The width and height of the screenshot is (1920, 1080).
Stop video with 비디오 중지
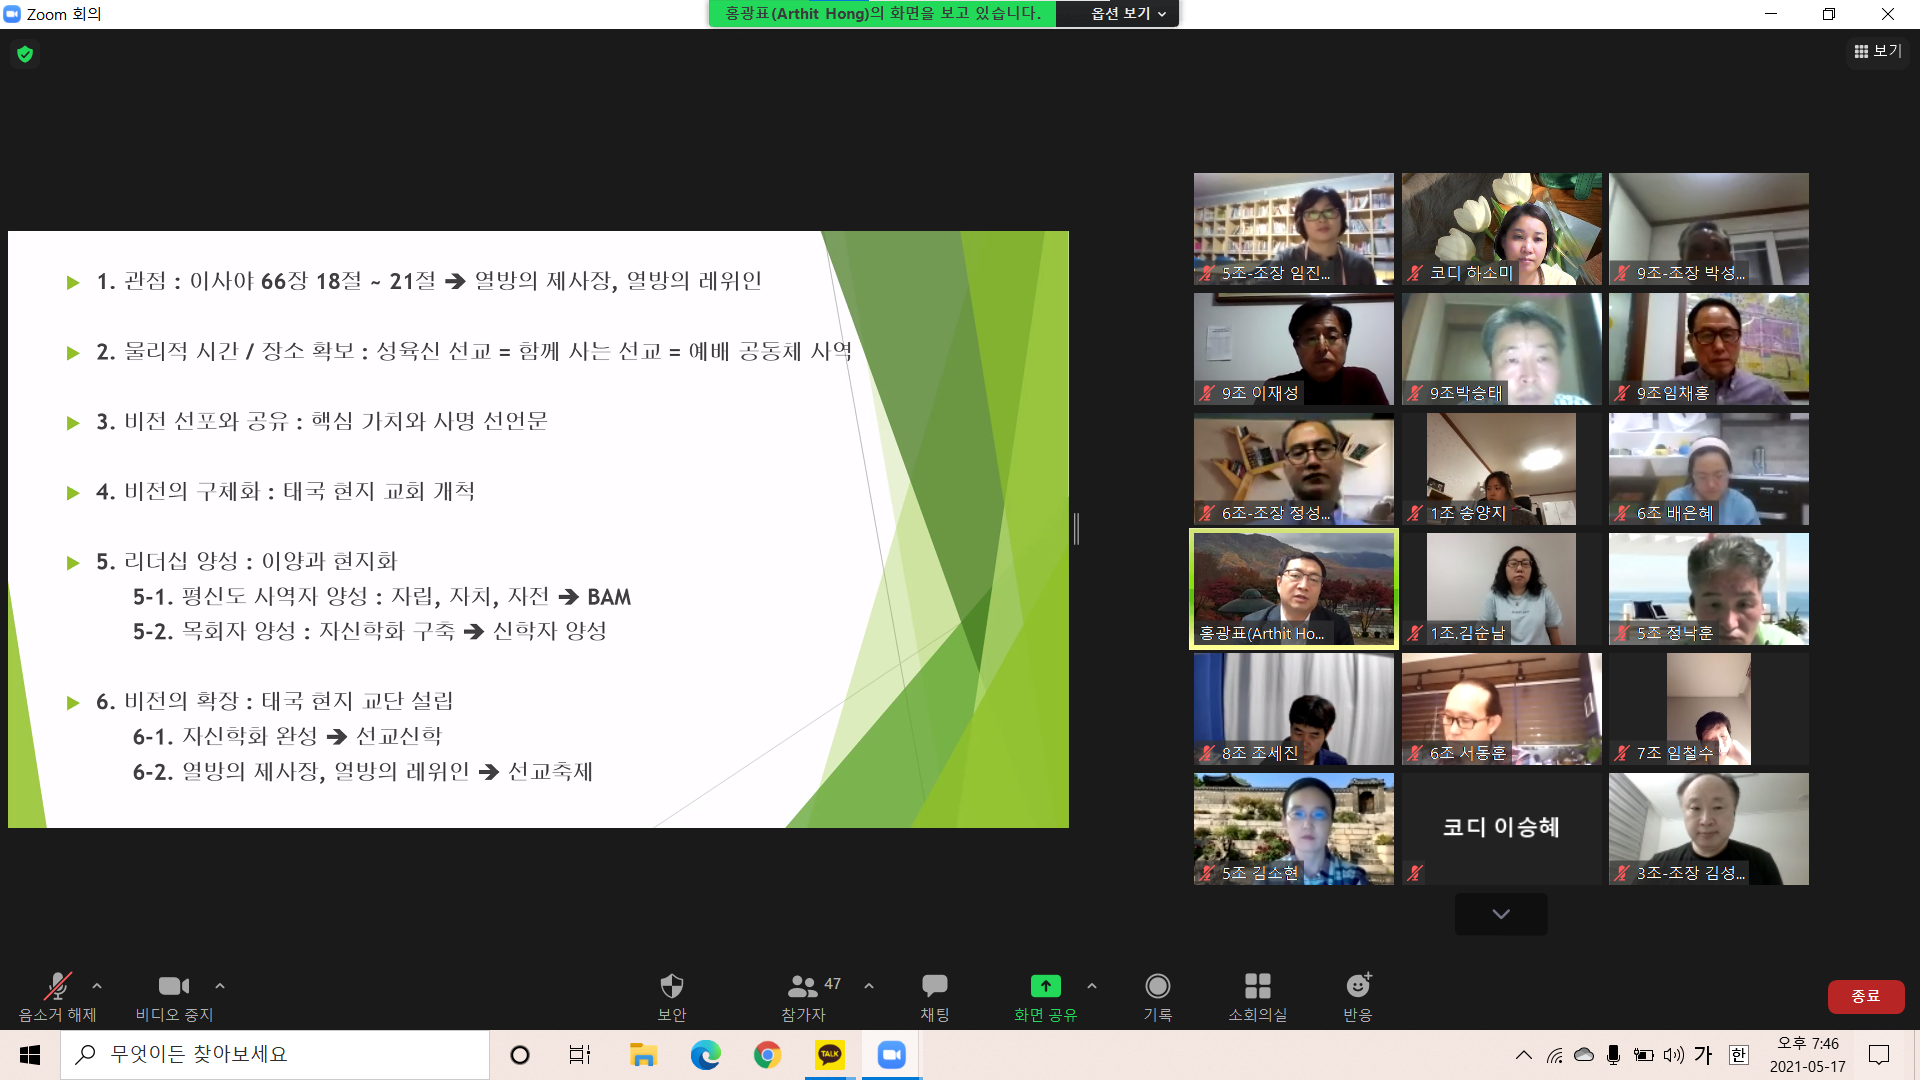click(174, 987)
